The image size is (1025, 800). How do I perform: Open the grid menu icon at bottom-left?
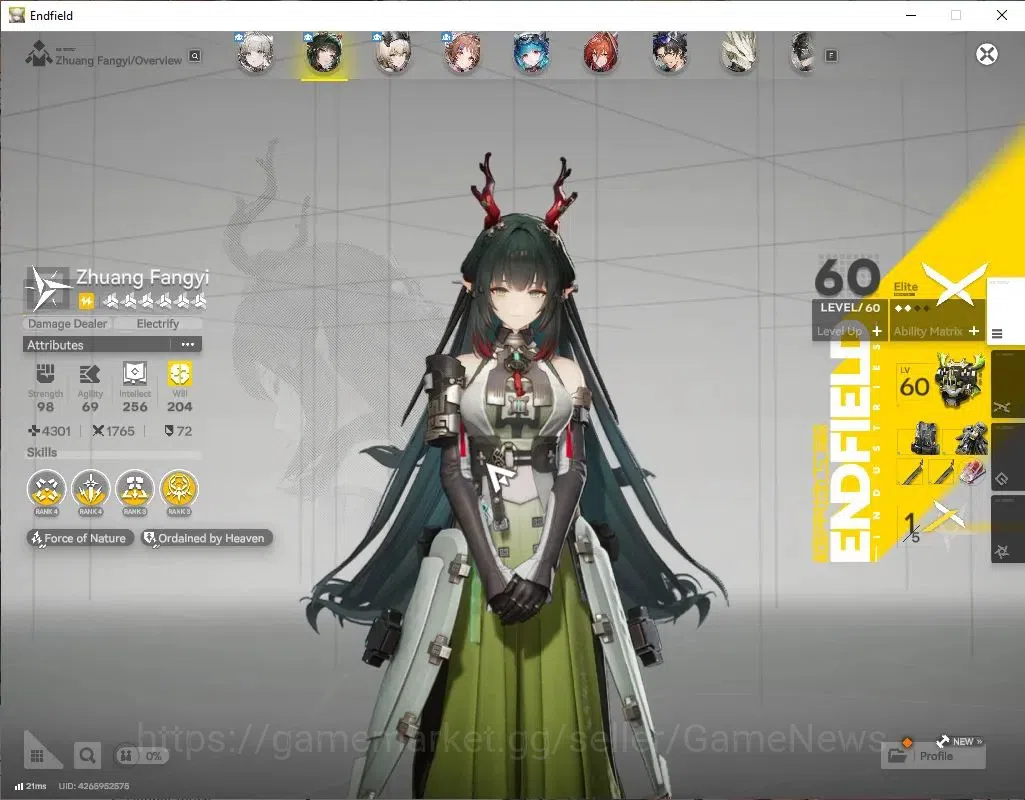[37, 755]
